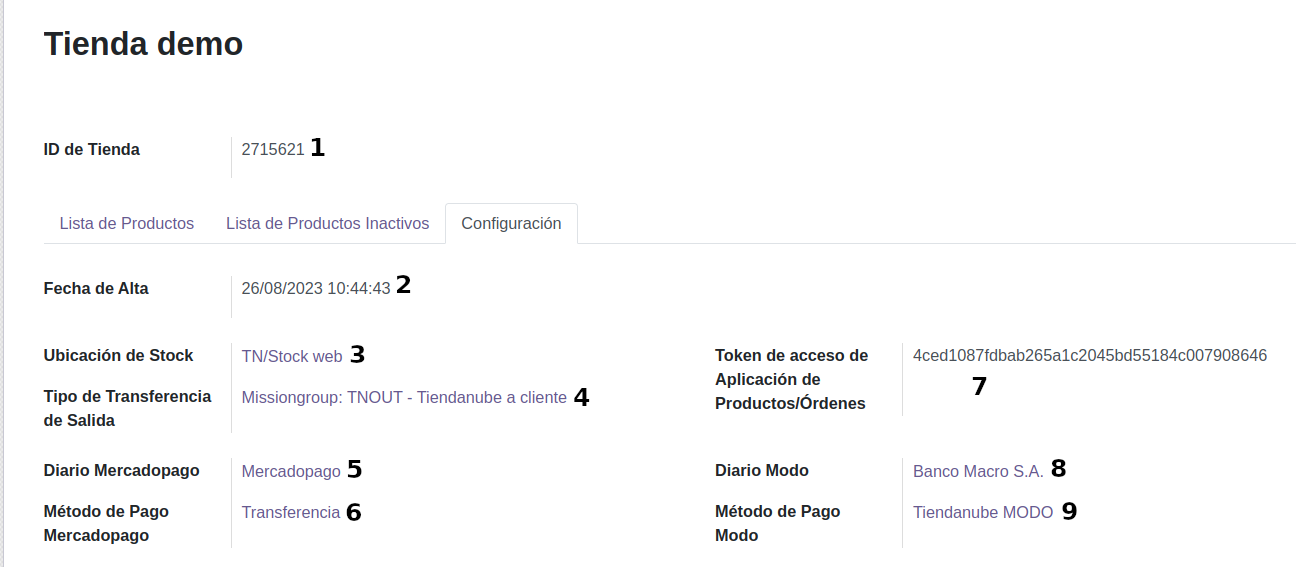Click the Tienda demo title
This screenshot has width=1296, height=567.
144,44
